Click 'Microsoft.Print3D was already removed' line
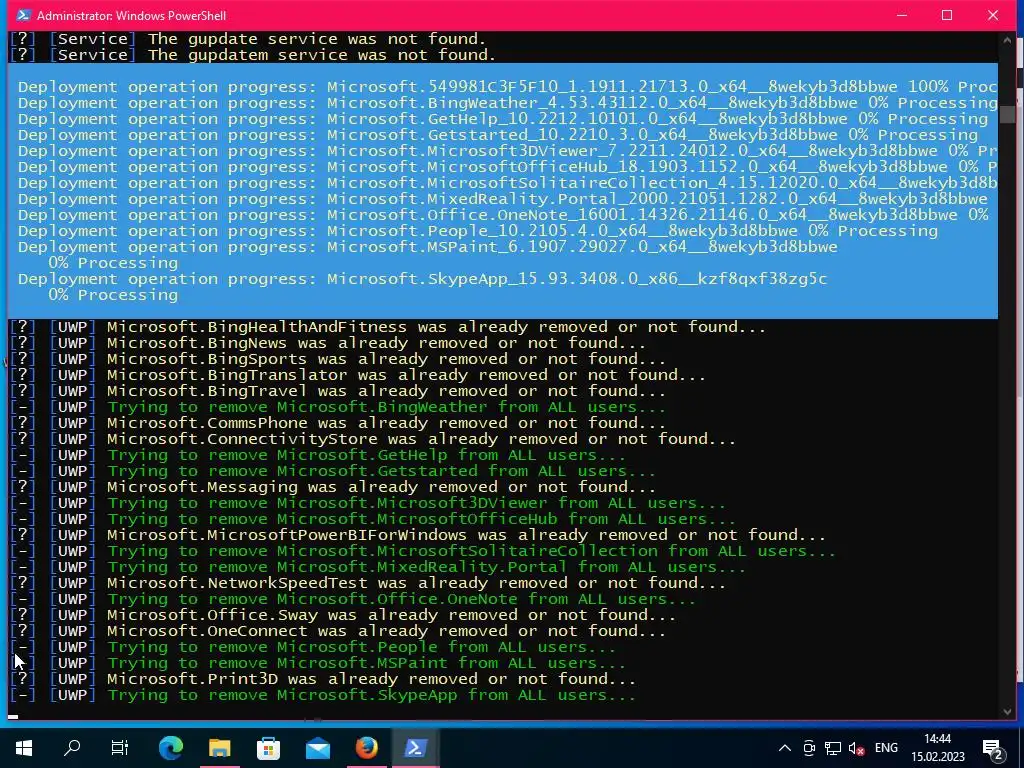Screen dimensions: 1024x768 323,679
